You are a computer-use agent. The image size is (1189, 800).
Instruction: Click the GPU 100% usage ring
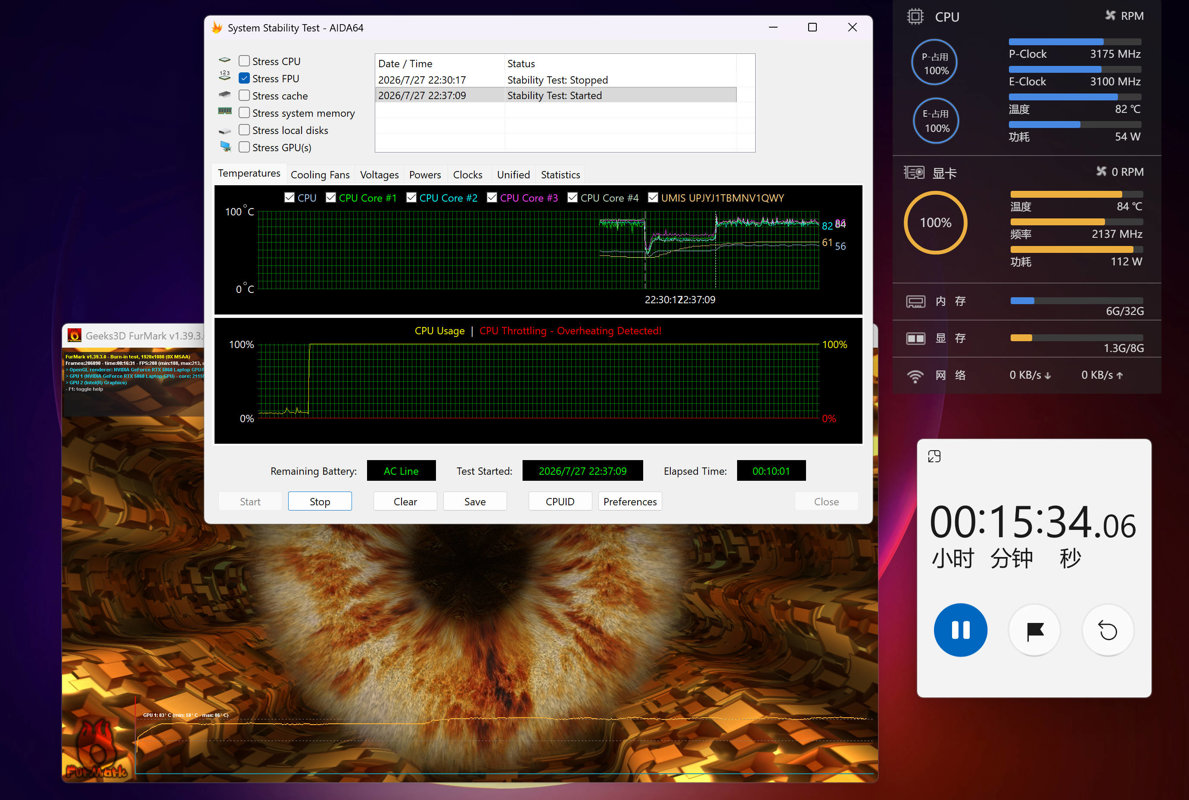point(935,222)
